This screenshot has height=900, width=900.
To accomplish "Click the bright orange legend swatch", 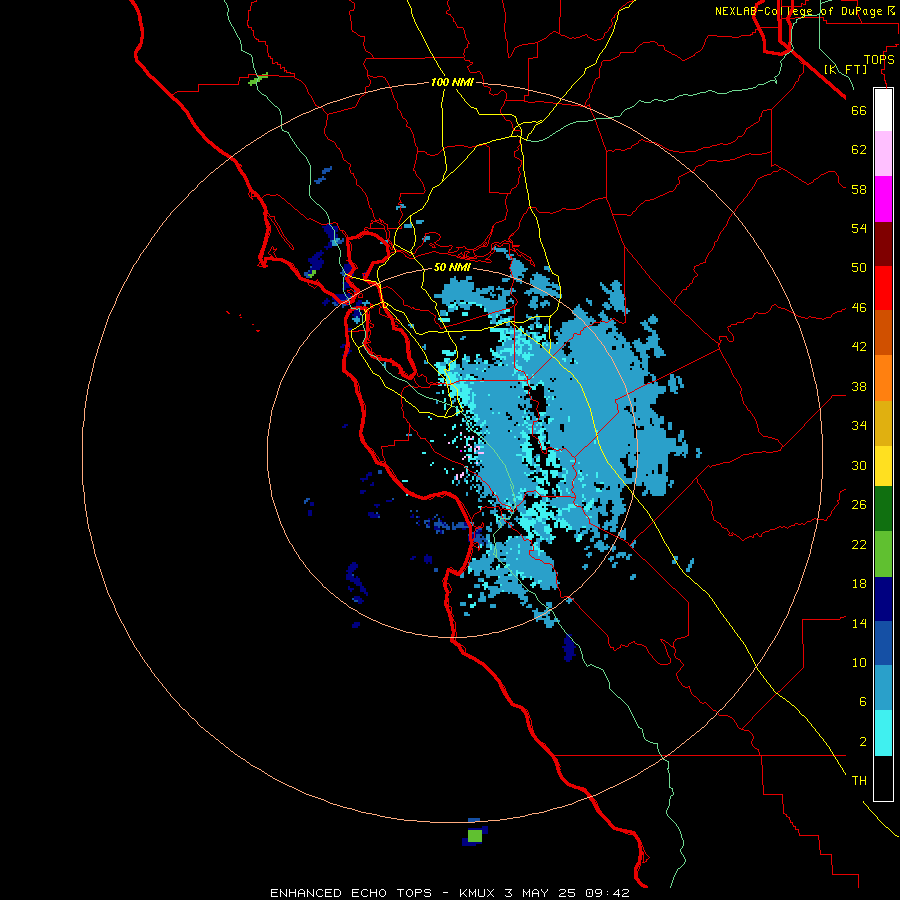I will pyautogui.click(x=883, y=378).
